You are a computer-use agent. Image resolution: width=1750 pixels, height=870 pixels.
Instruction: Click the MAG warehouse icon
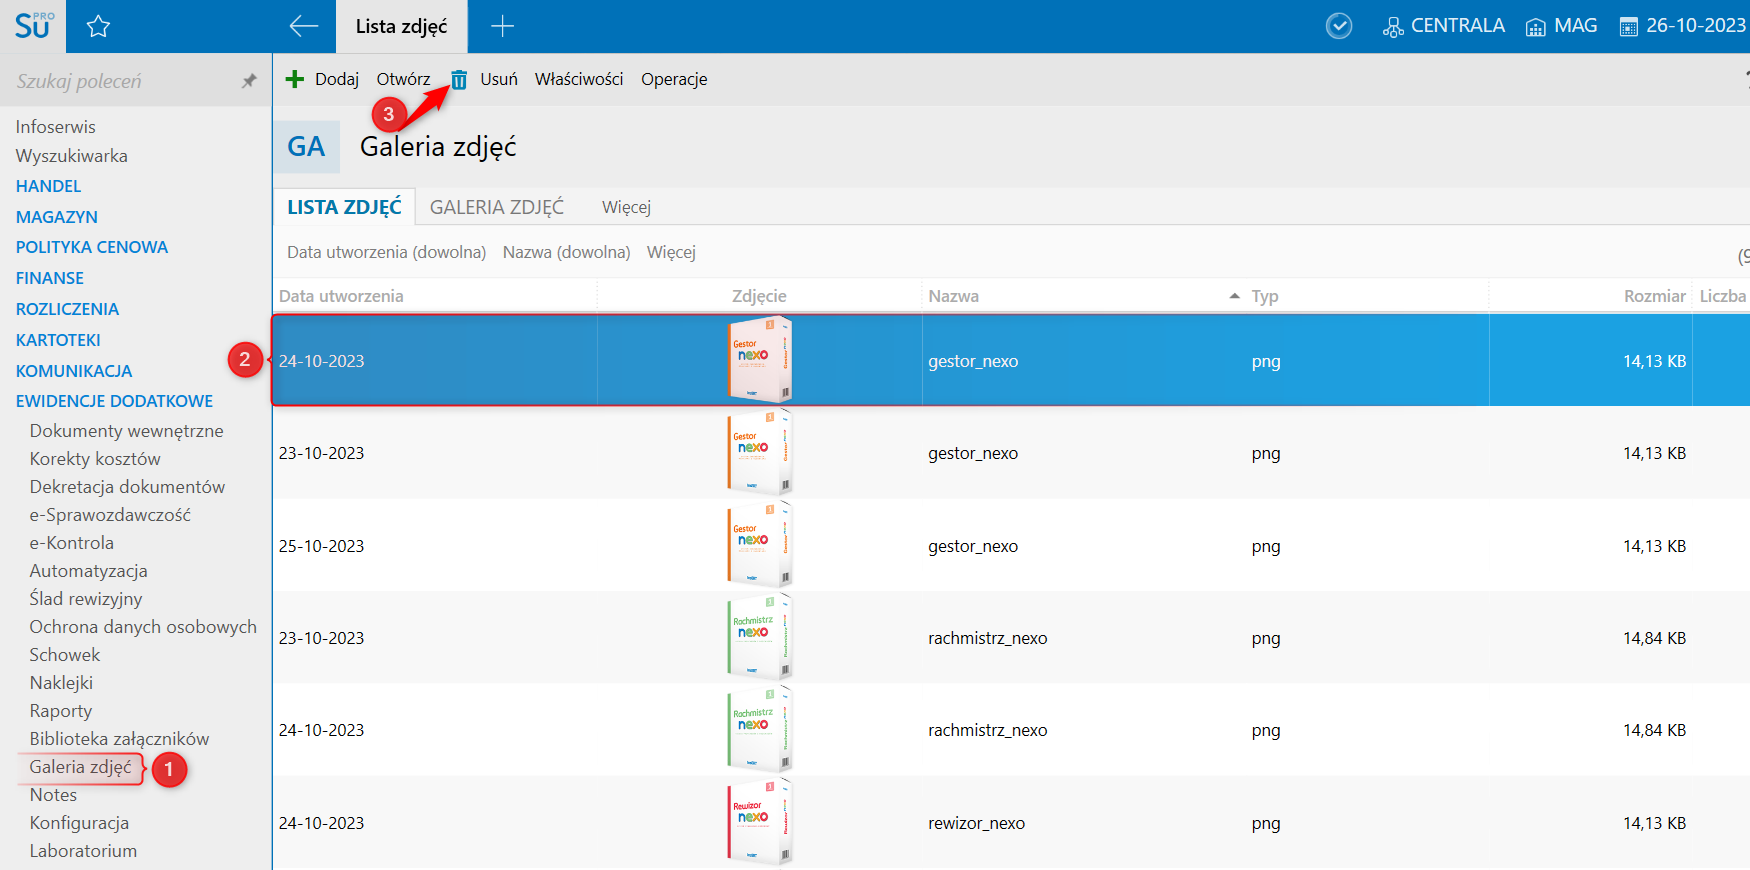coord(1535,27)
